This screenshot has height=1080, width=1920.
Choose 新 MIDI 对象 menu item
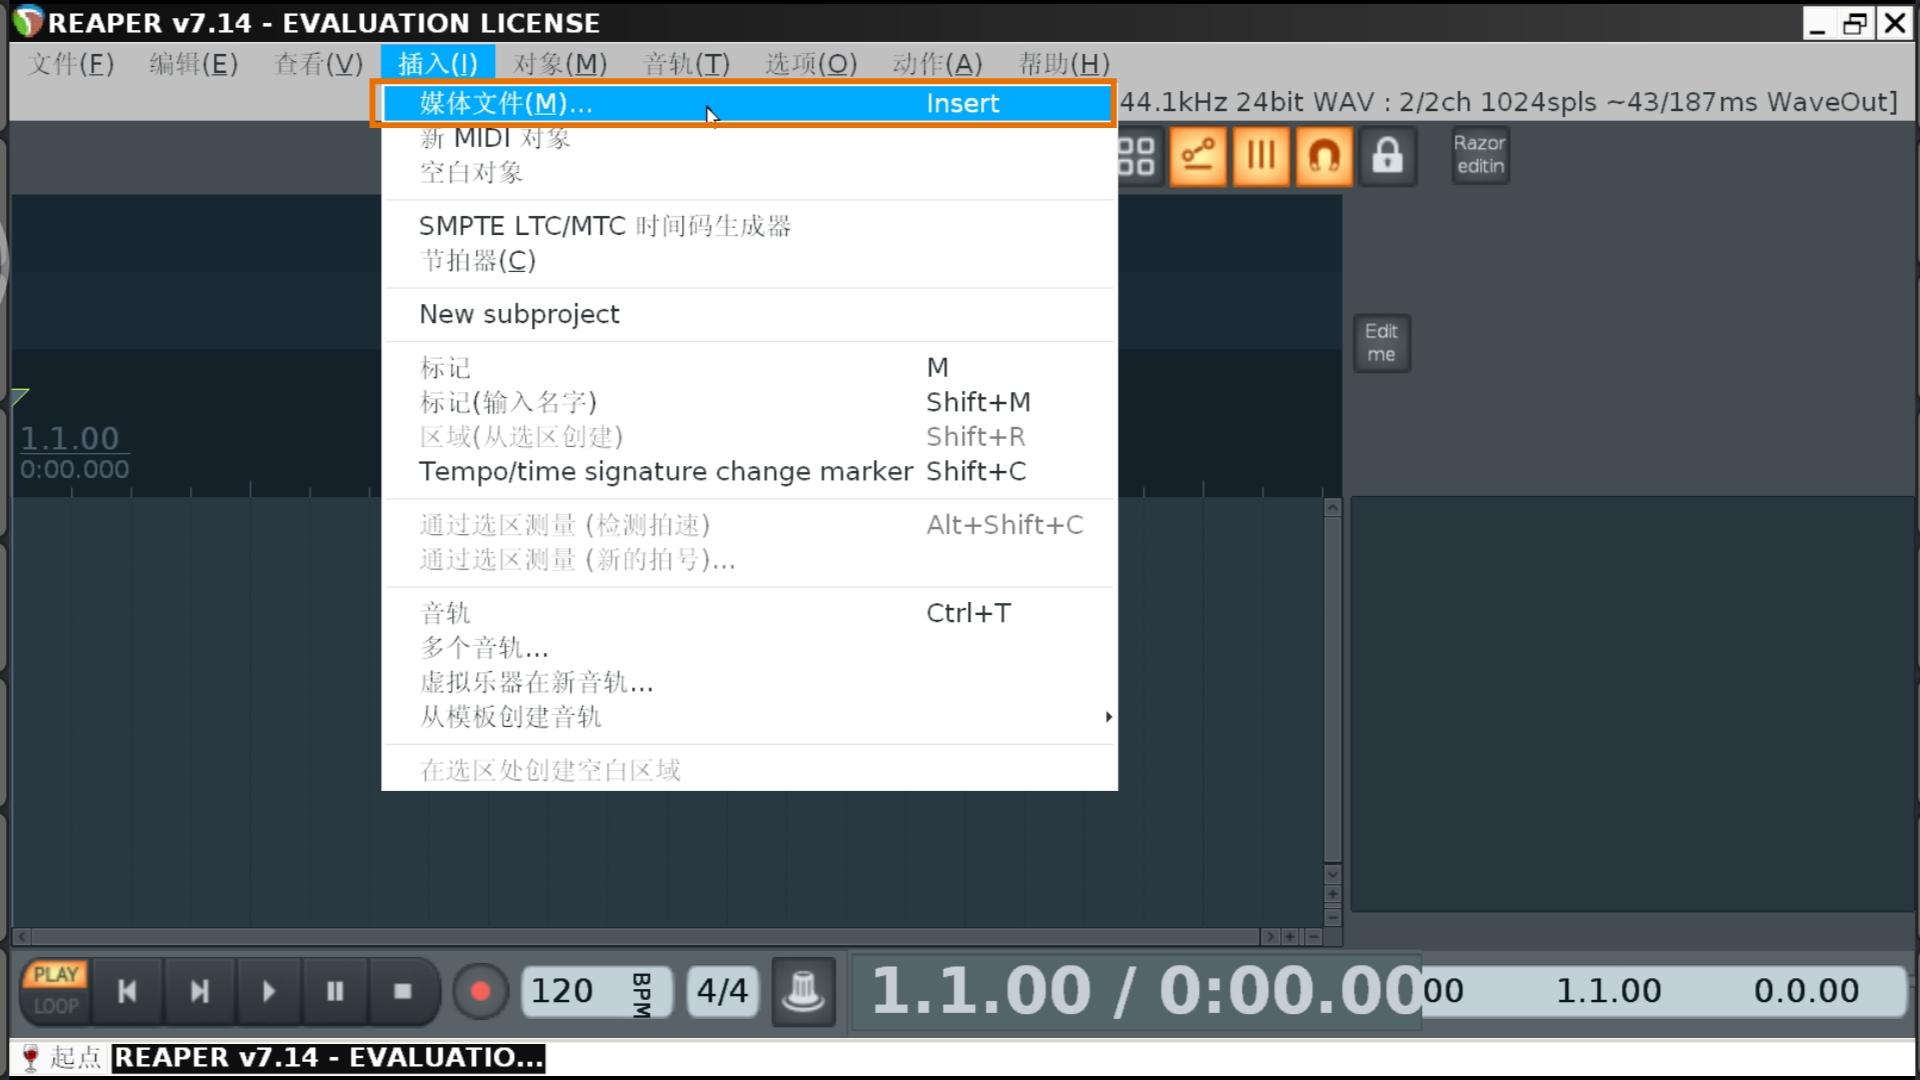tap(749, 138)
